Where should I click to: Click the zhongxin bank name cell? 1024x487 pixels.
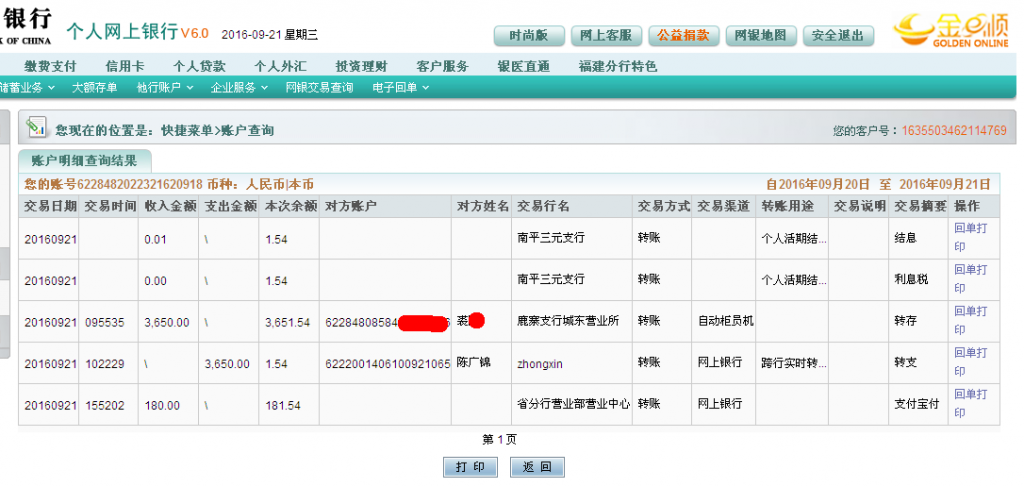[x=539, y=364]
